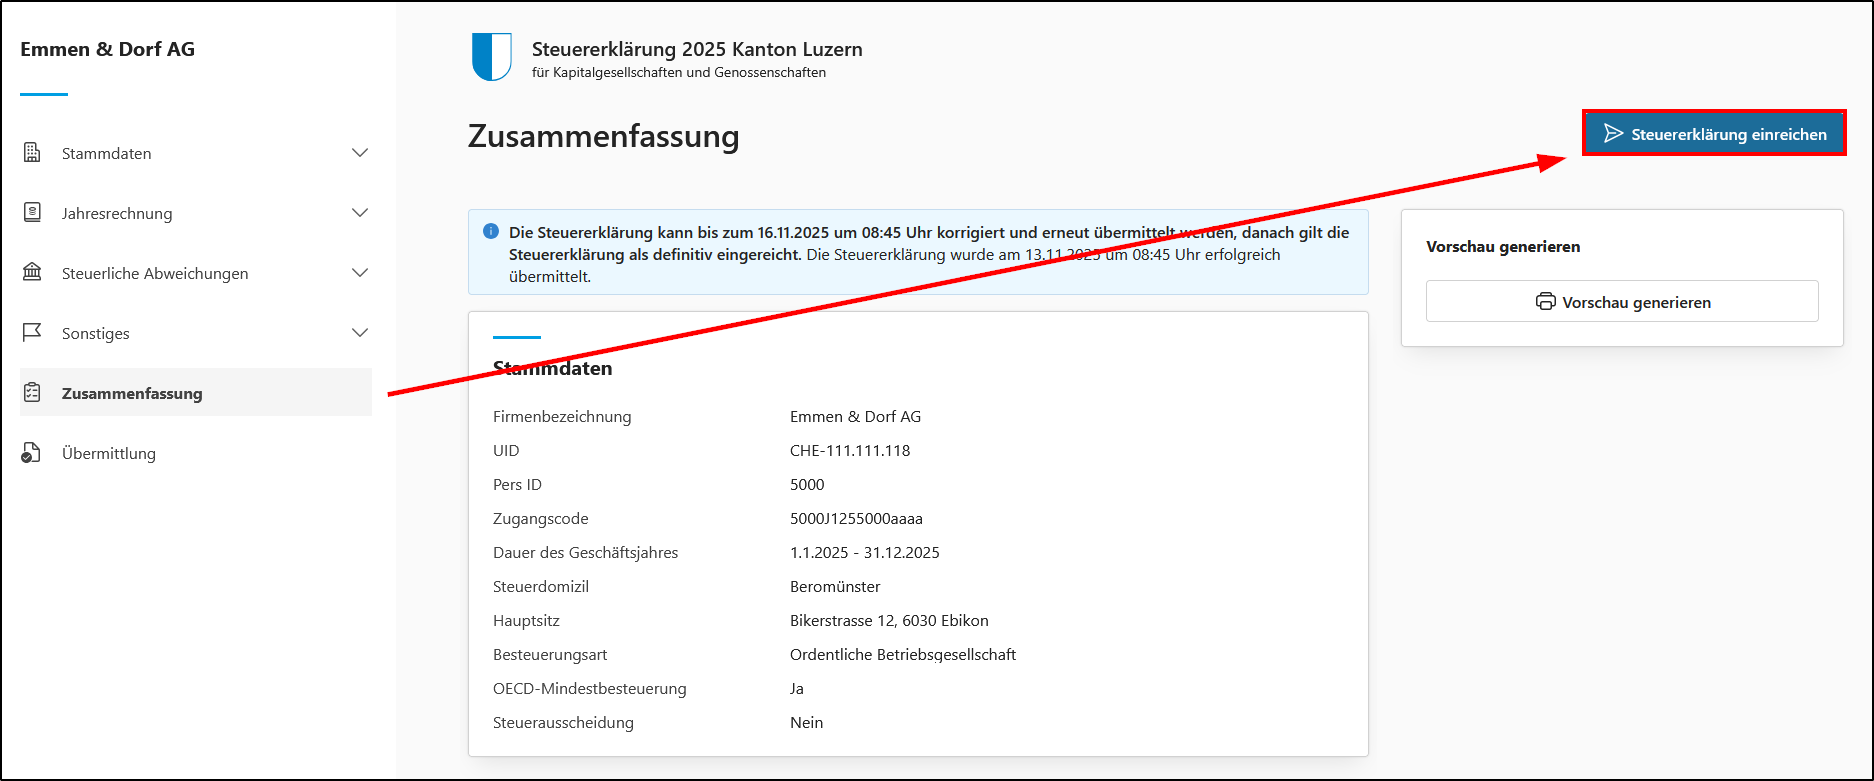Open the Übermittlung menu item
1874x781 pixels.
tap(109, 453)
